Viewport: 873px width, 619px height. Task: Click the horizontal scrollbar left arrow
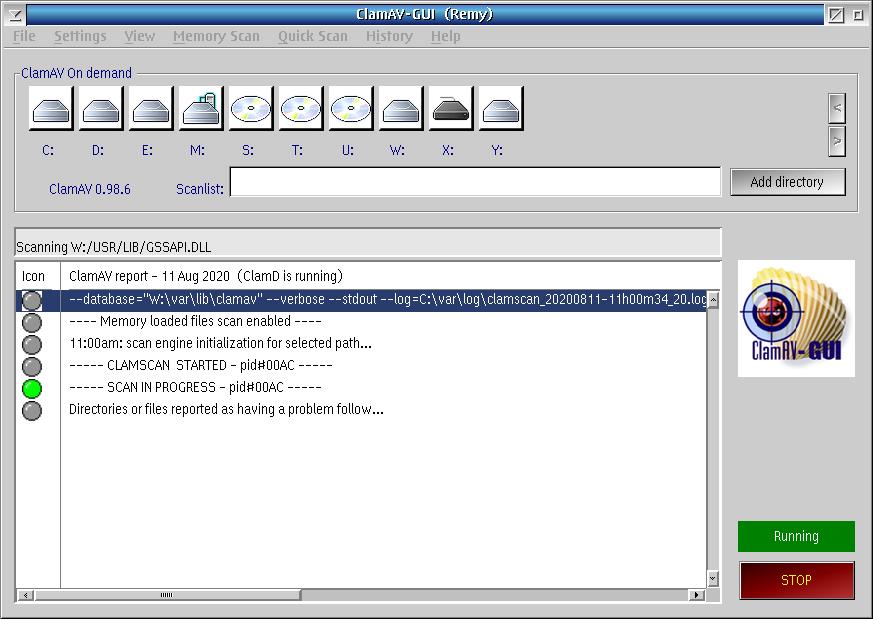tap(25, 595)
